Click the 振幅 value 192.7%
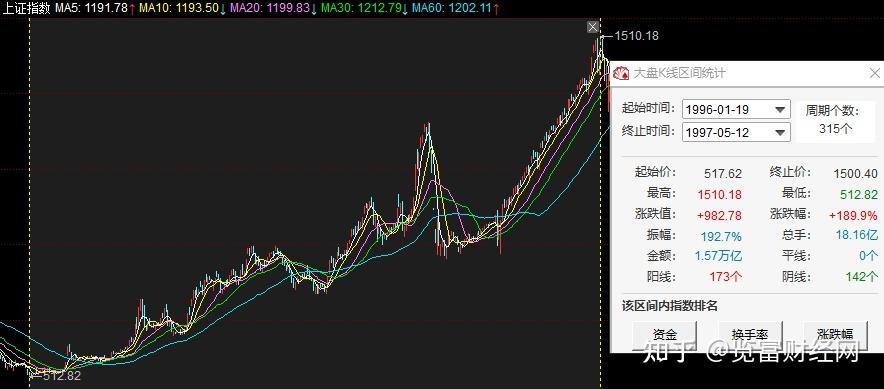 click(x=721, y=236)
